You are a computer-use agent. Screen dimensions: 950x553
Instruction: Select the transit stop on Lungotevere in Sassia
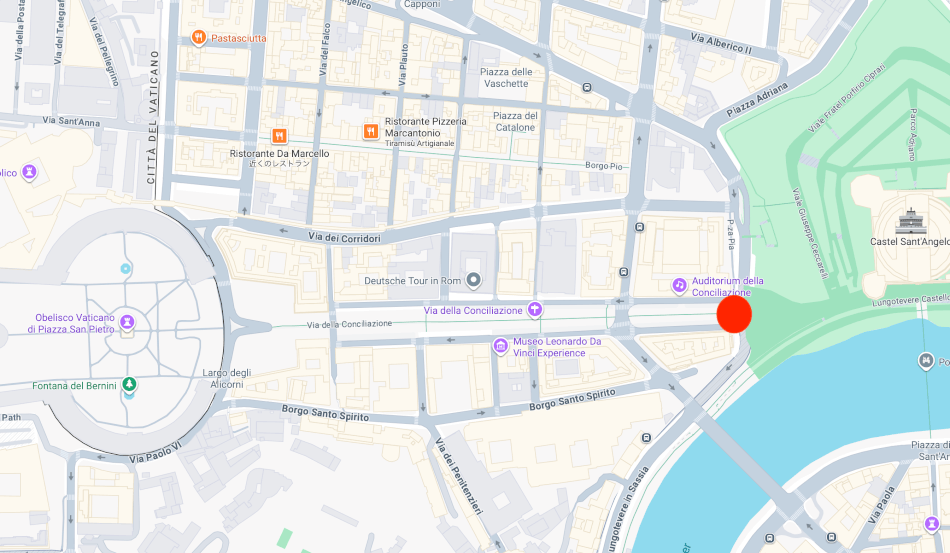pyautogui.click(x=647, y=438)
